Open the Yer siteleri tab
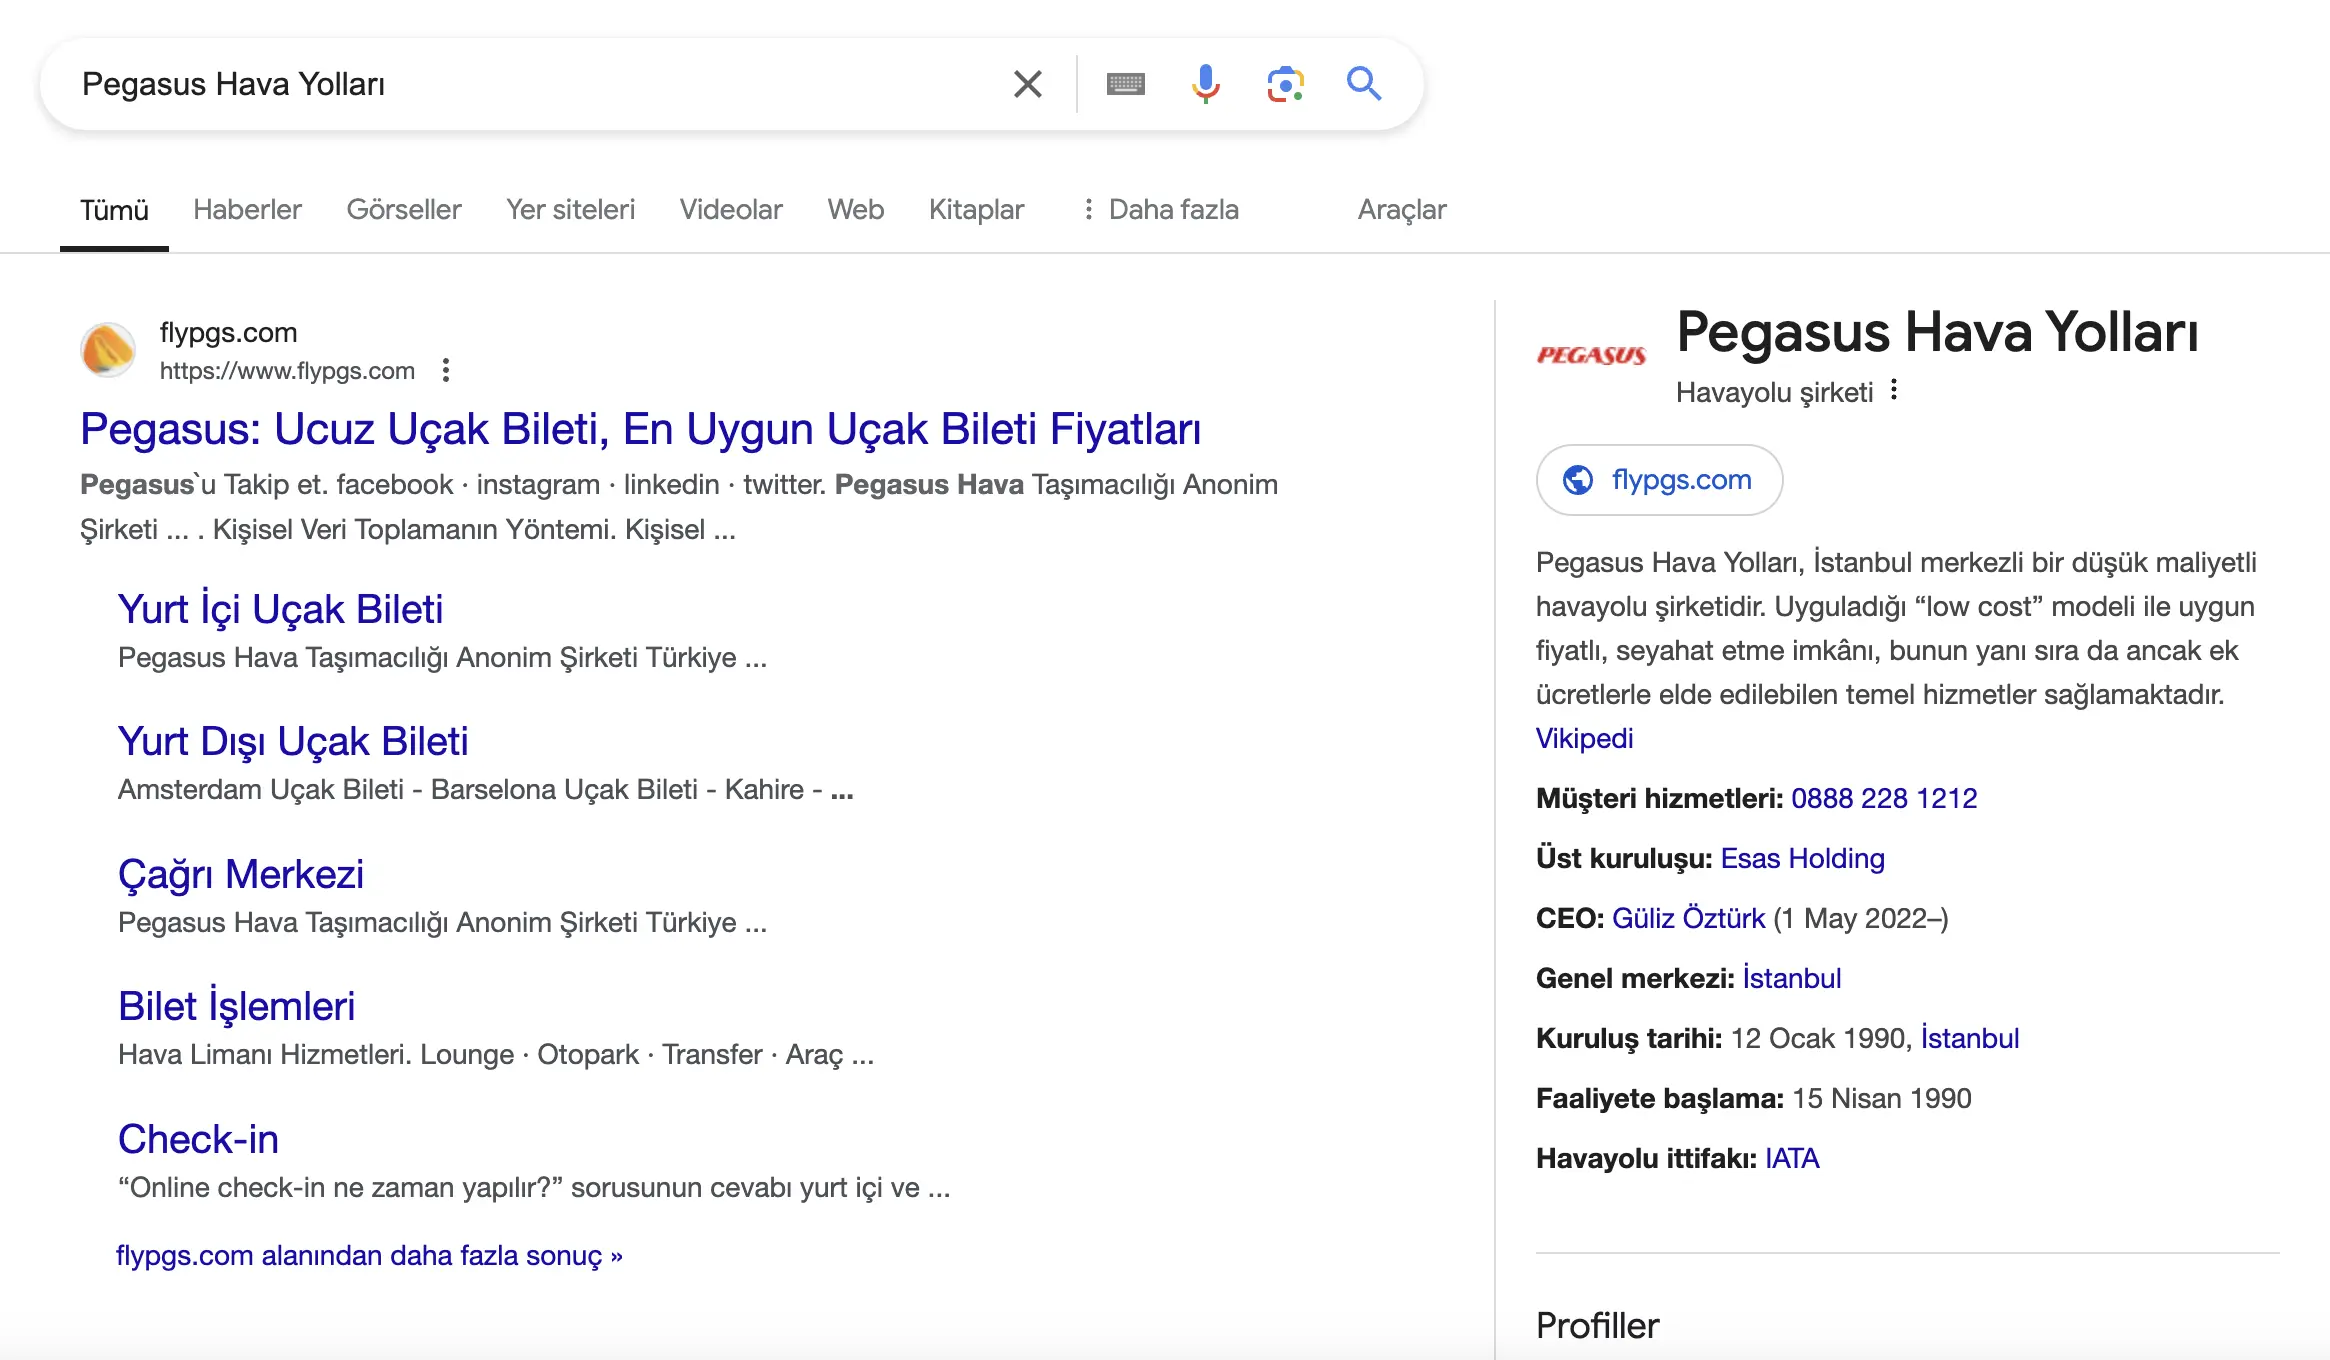Image resolution: width=2330 pixels, height=1360 pixels. [570, 210]
